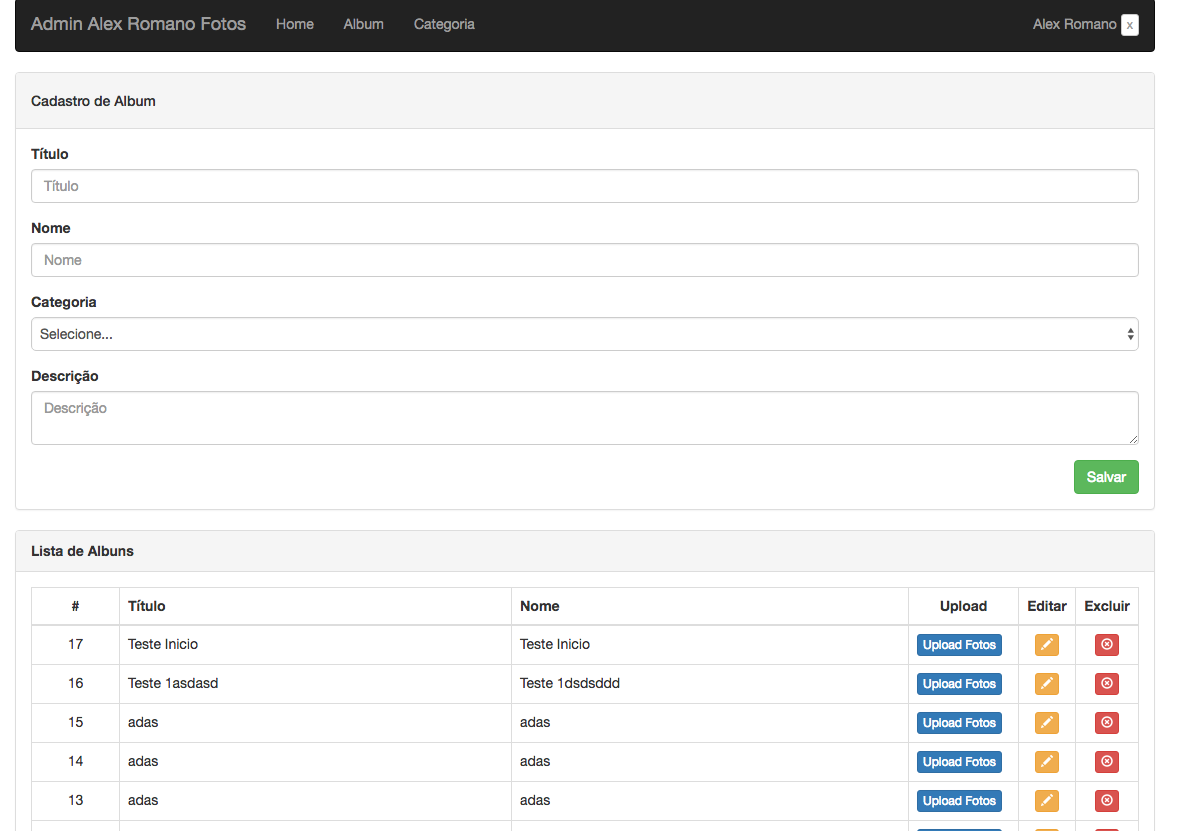Delete album 17 with the red X icon
Viewport: 1199px width, 831px height.
1106,644
